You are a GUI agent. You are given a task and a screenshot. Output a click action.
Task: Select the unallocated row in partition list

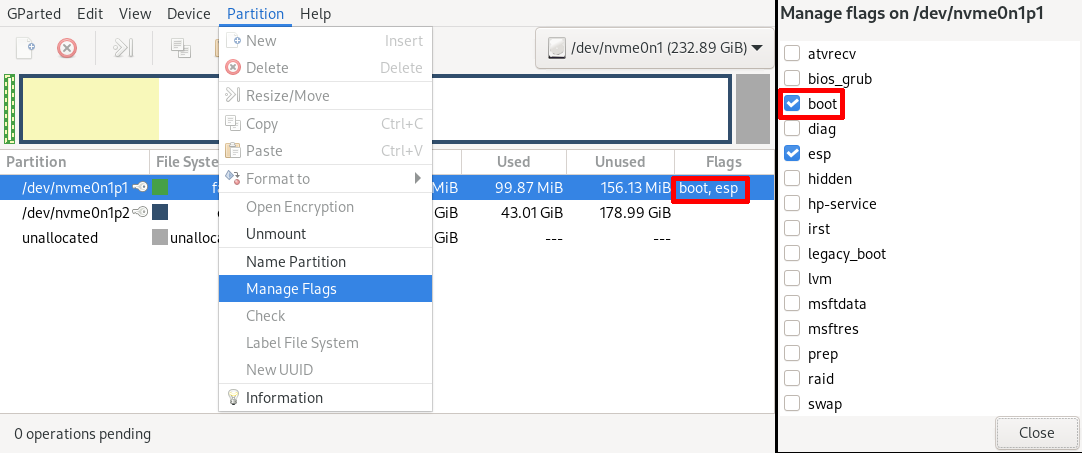(60, 238)
